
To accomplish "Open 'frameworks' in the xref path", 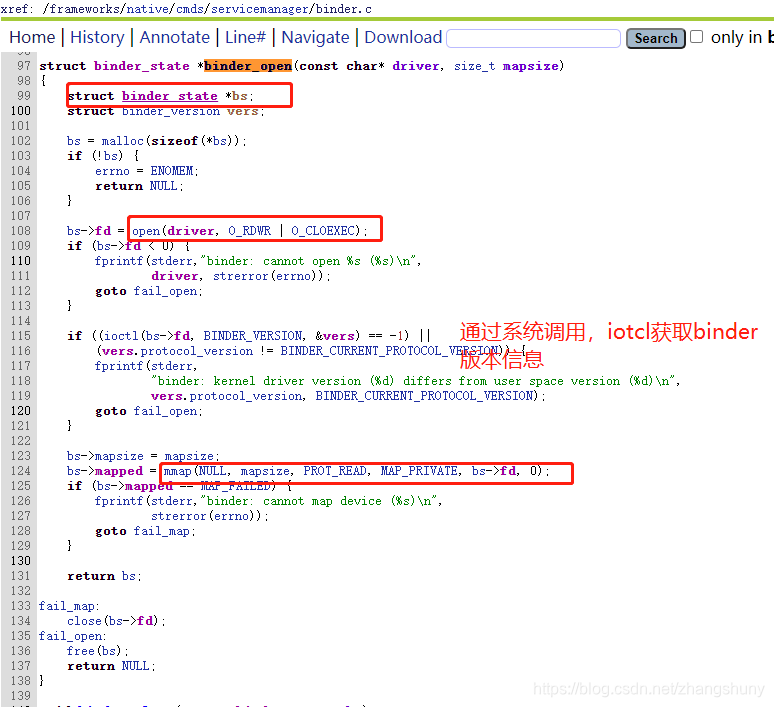I will 83,9.
